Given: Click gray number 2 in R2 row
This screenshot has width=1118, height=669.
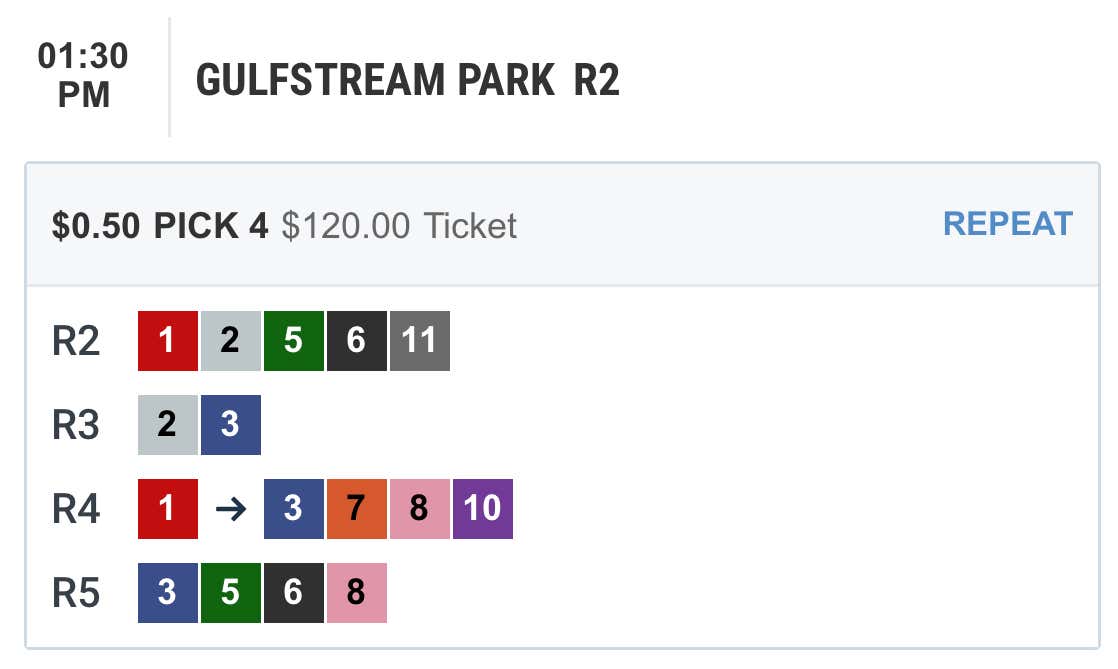Looking at the screenshot, I should click(231, 341).
